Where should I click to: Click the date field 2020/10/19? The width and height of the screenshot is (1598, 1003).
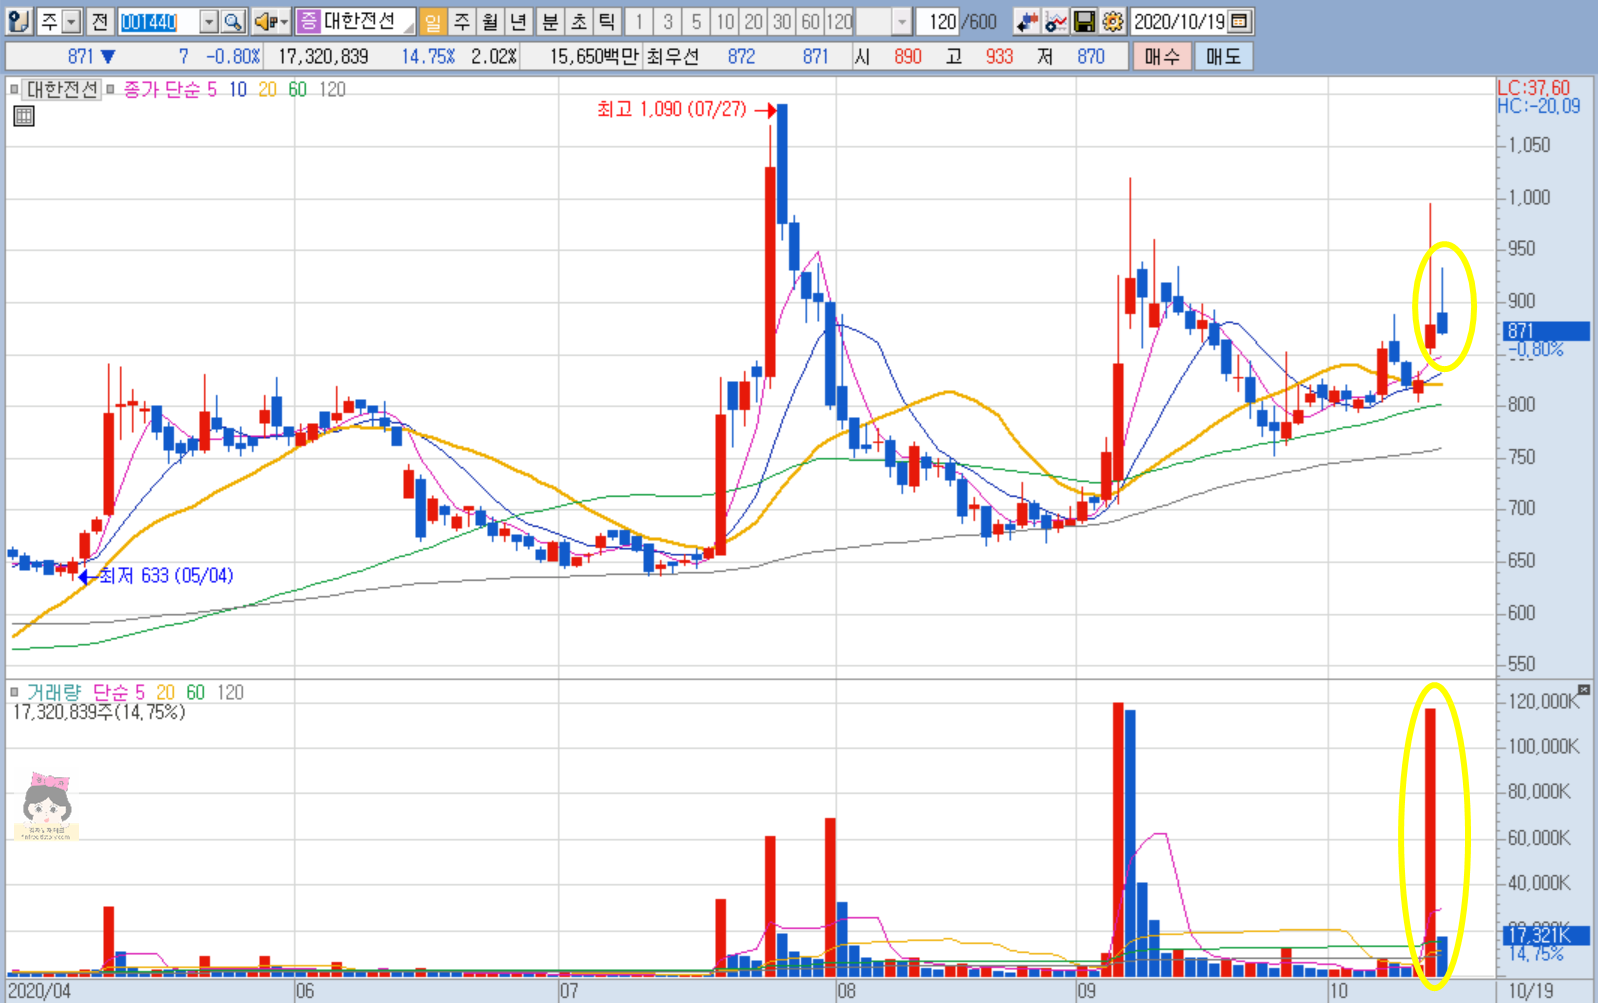coord(1178,21)
